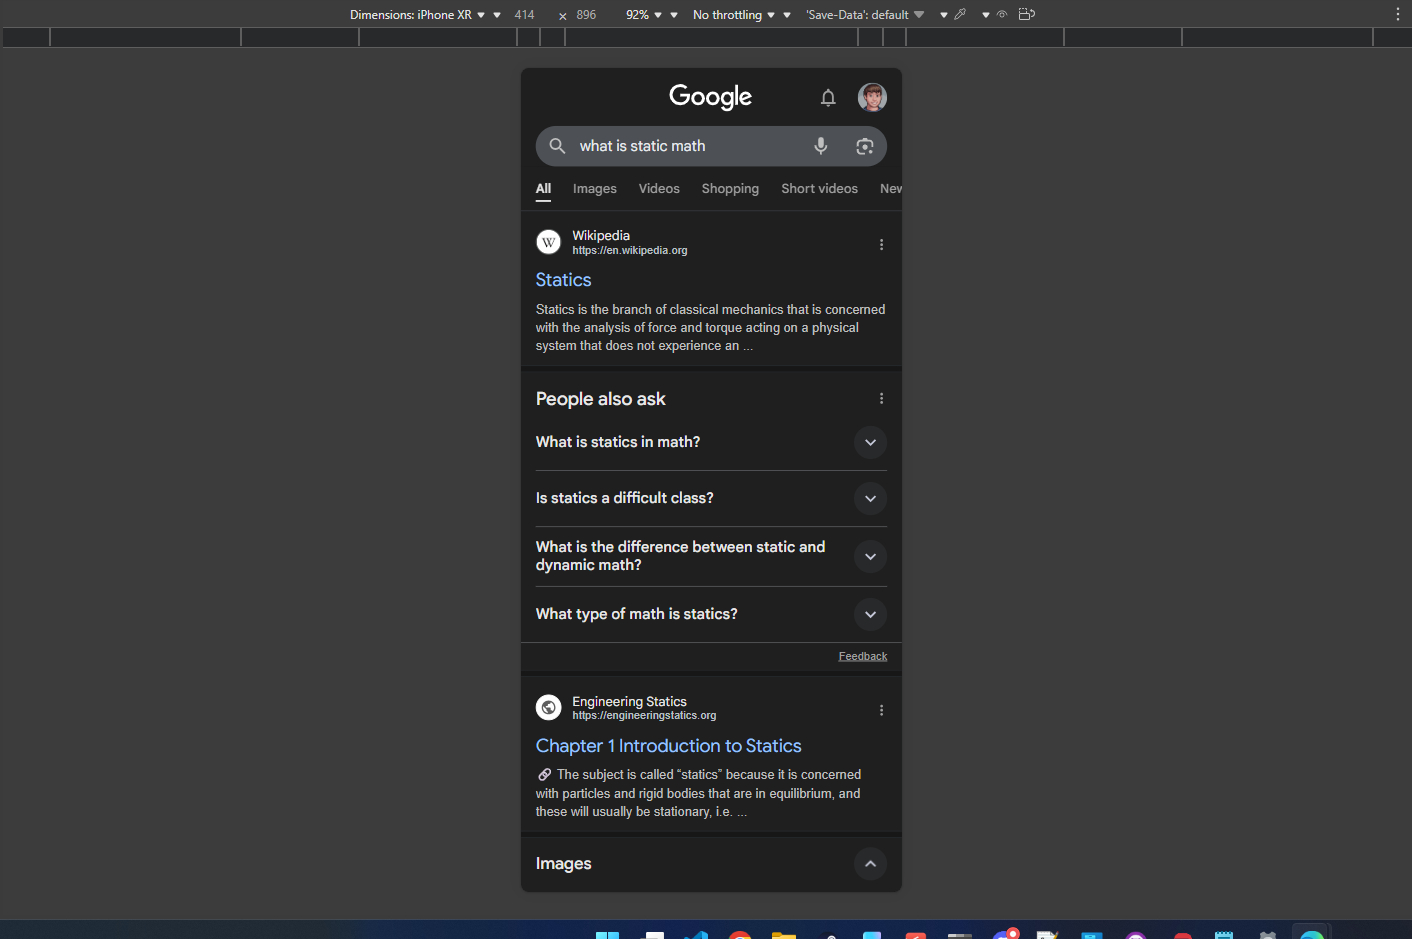Open the Google account profile avatar

click(872, 97)
